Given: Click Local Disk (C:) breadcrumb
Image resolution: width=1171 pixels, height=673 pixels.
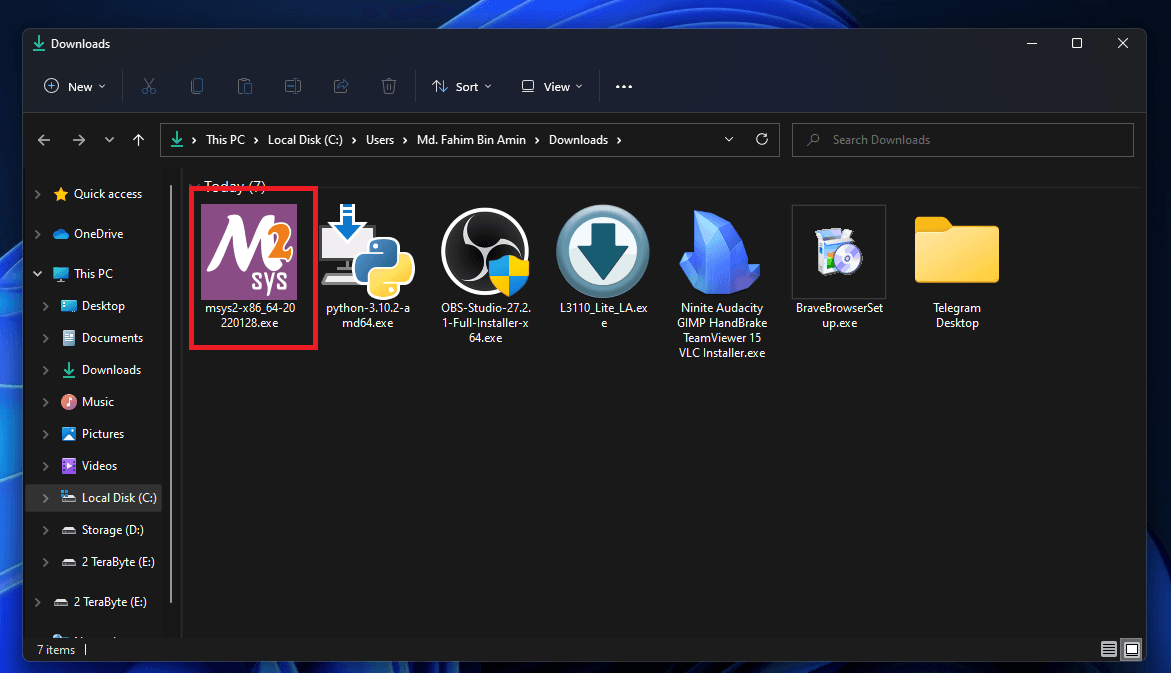Looking at the screenshot, I should [305, 140].
